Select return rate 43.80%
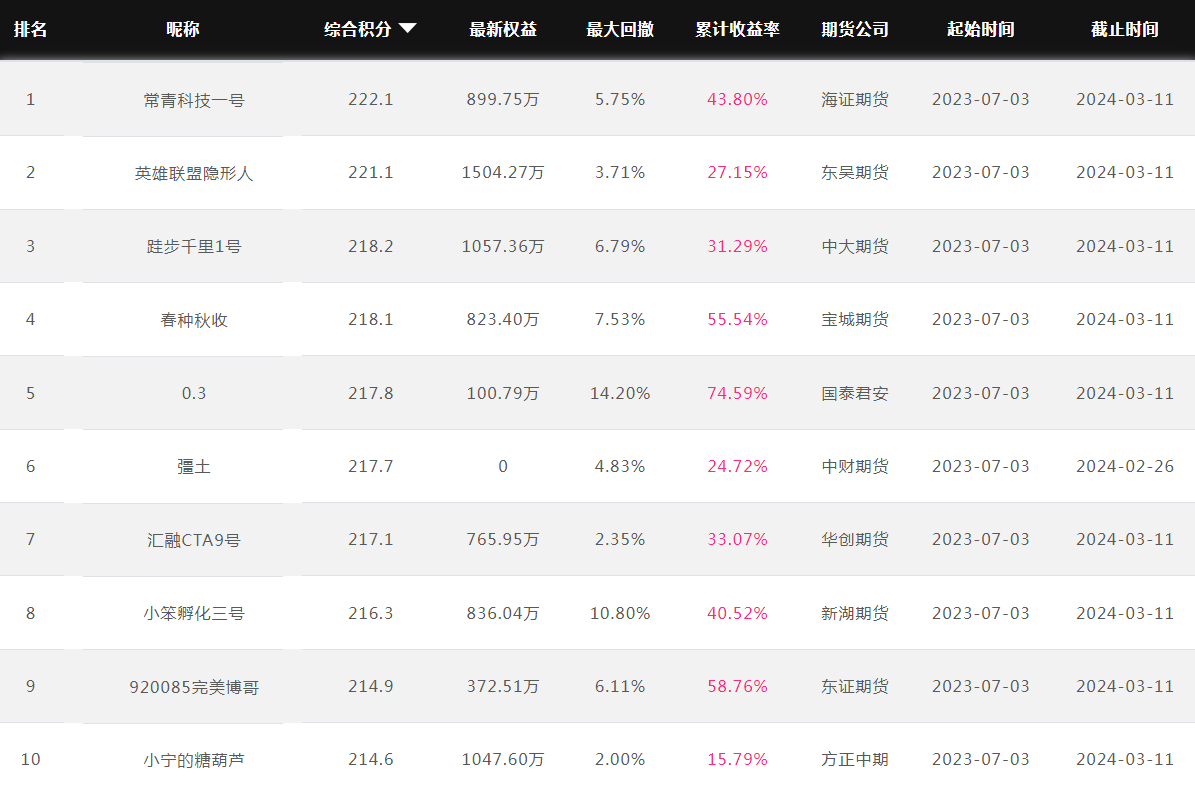 pyautogui.click(x=738, y=99)
